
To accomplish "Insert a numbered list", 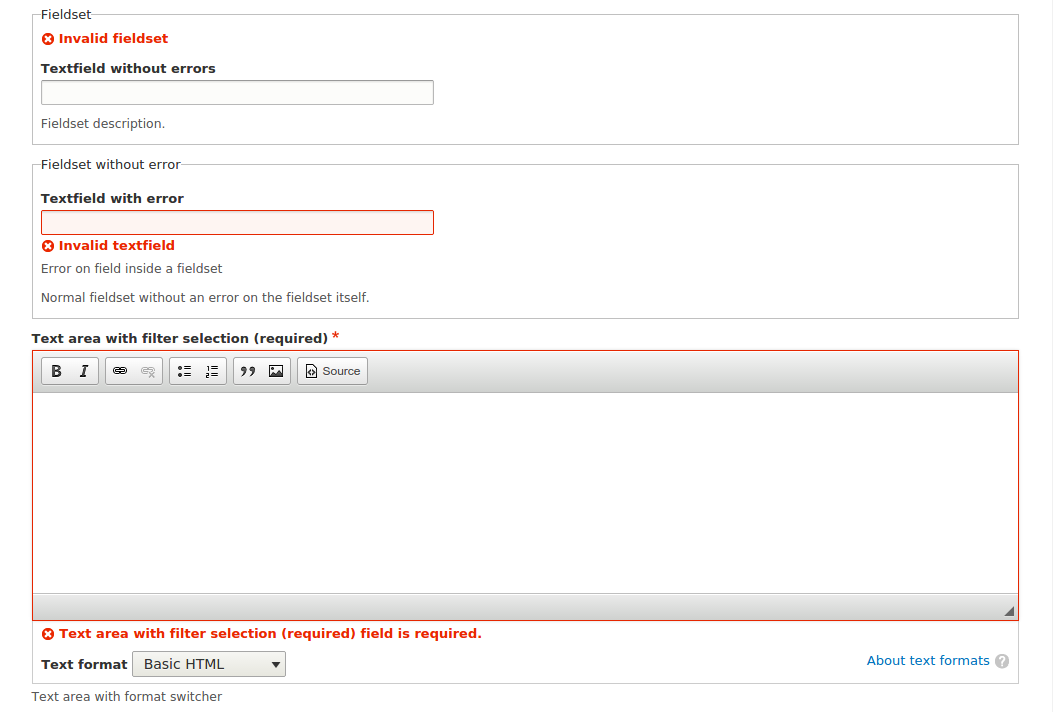I will pos(211,370).
